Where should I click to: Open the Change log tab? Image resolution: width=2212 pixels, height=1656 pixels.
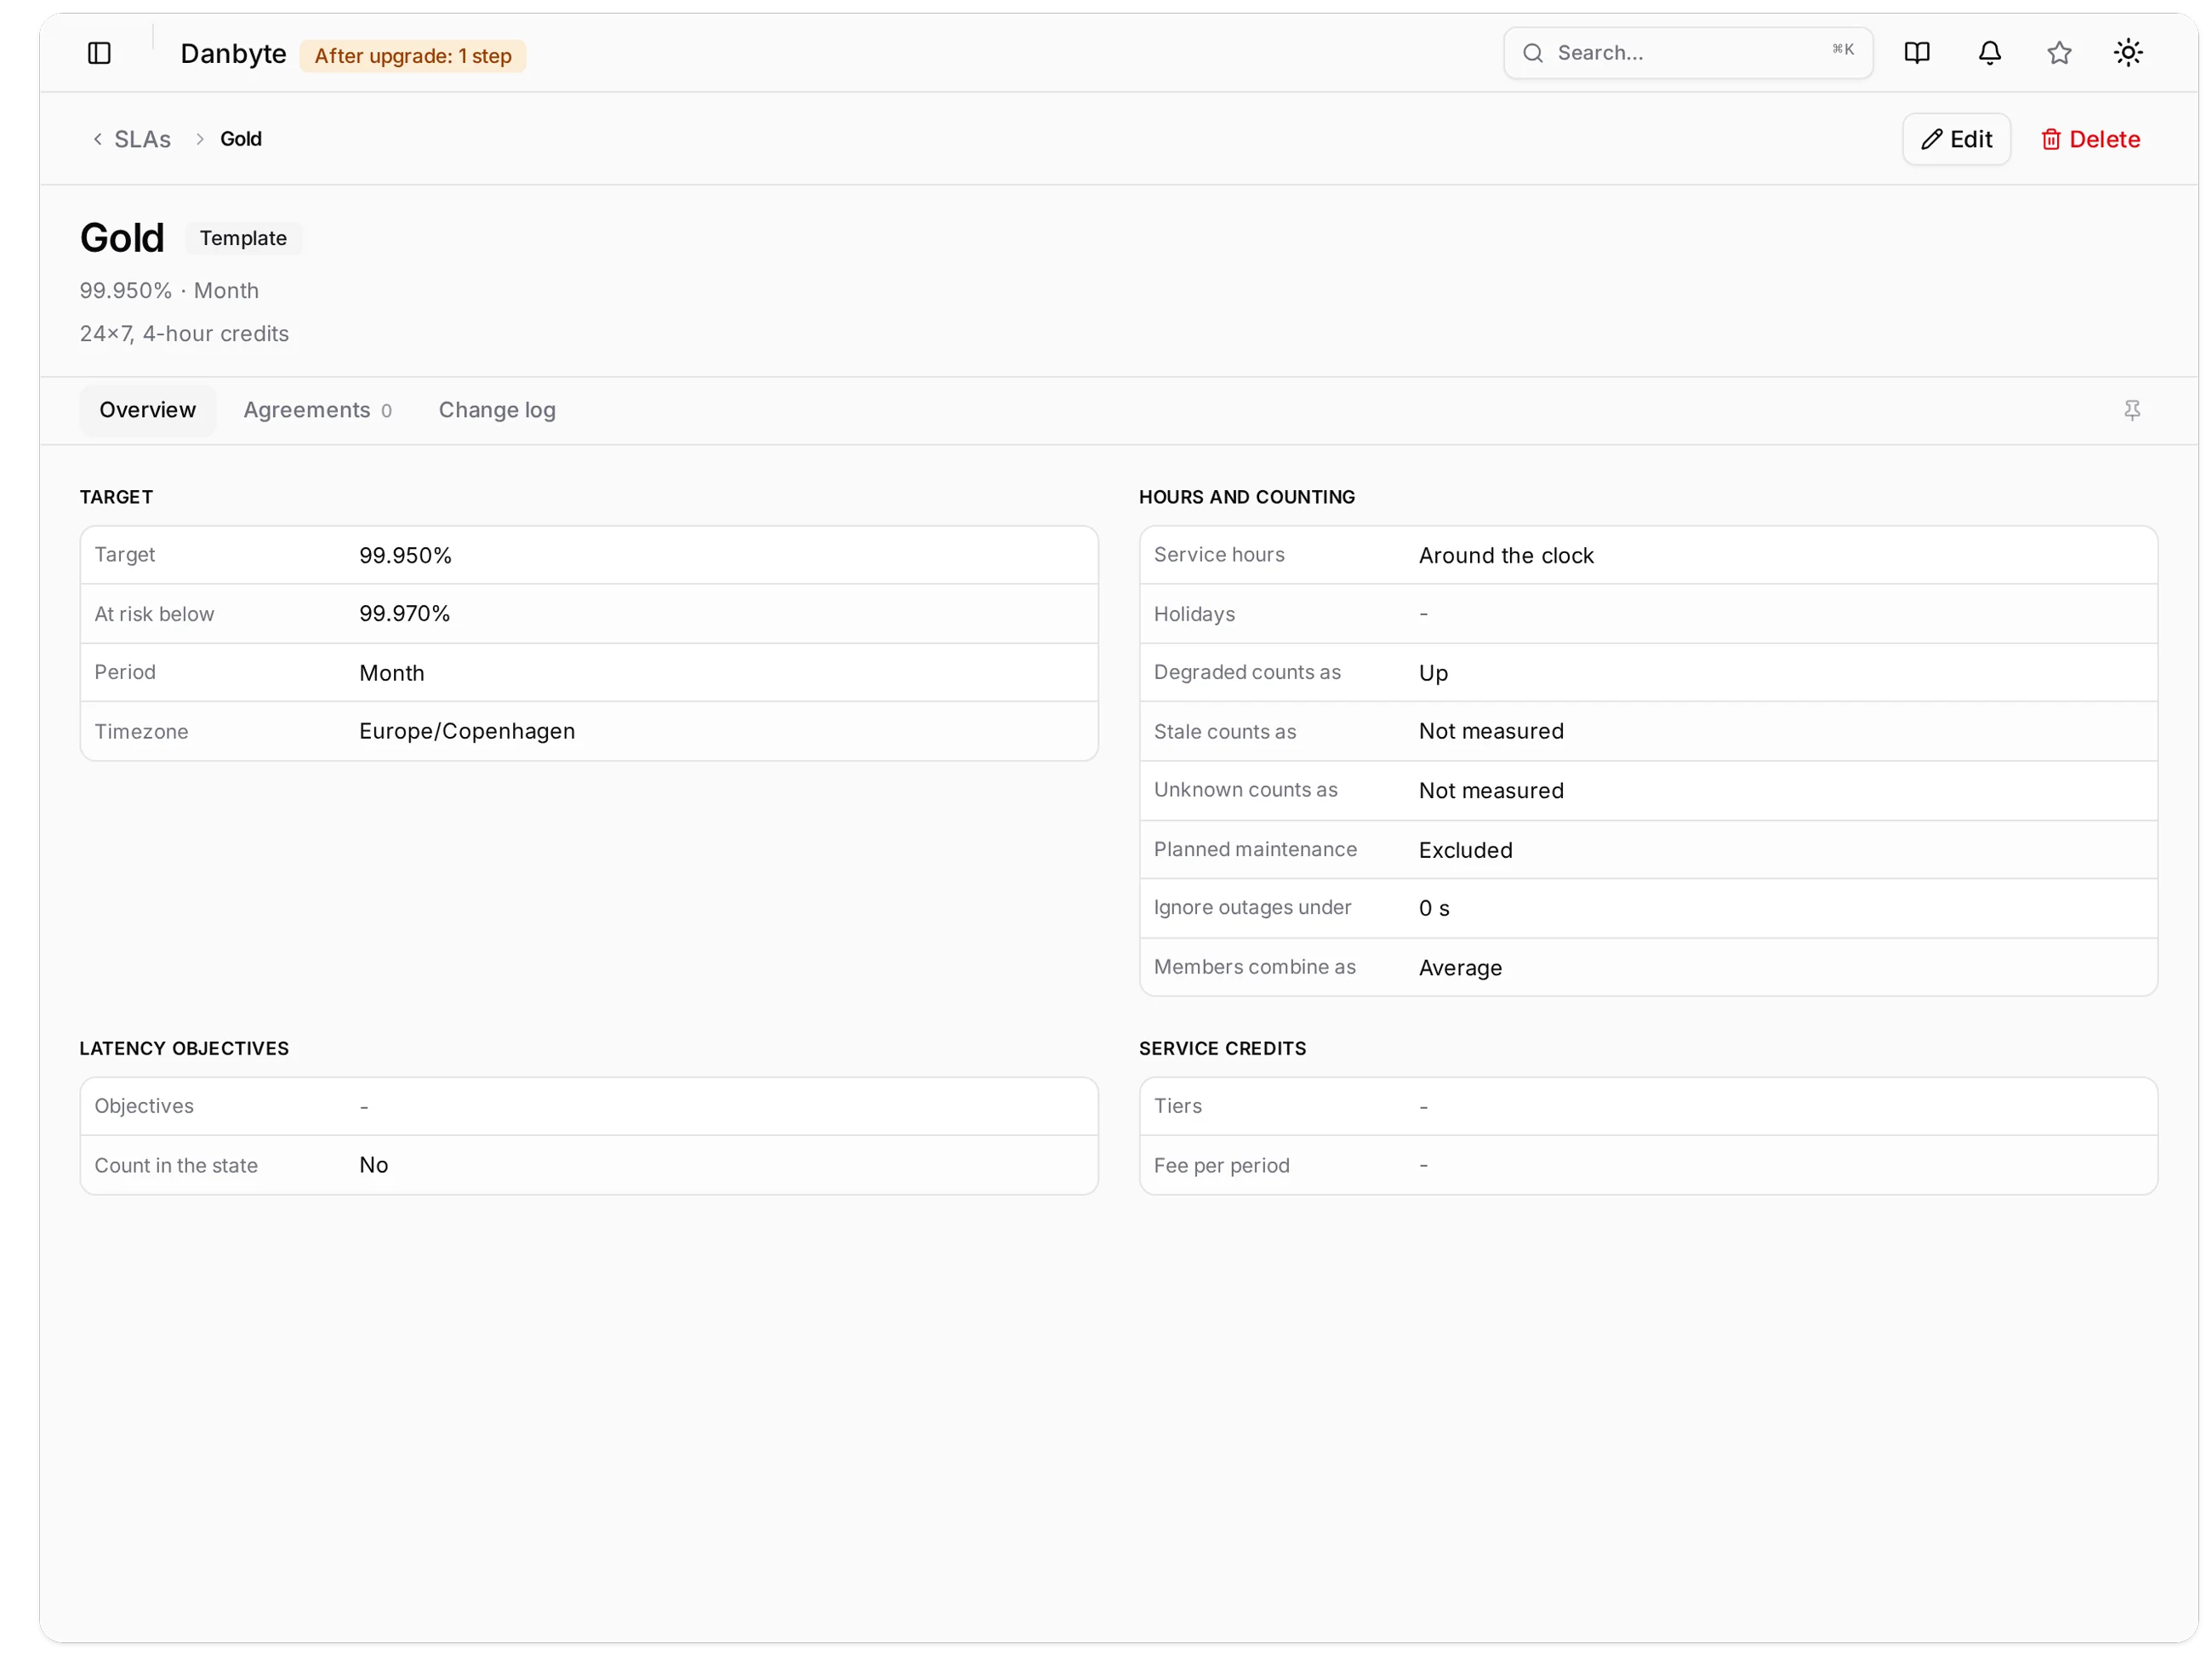click(497, 410)
